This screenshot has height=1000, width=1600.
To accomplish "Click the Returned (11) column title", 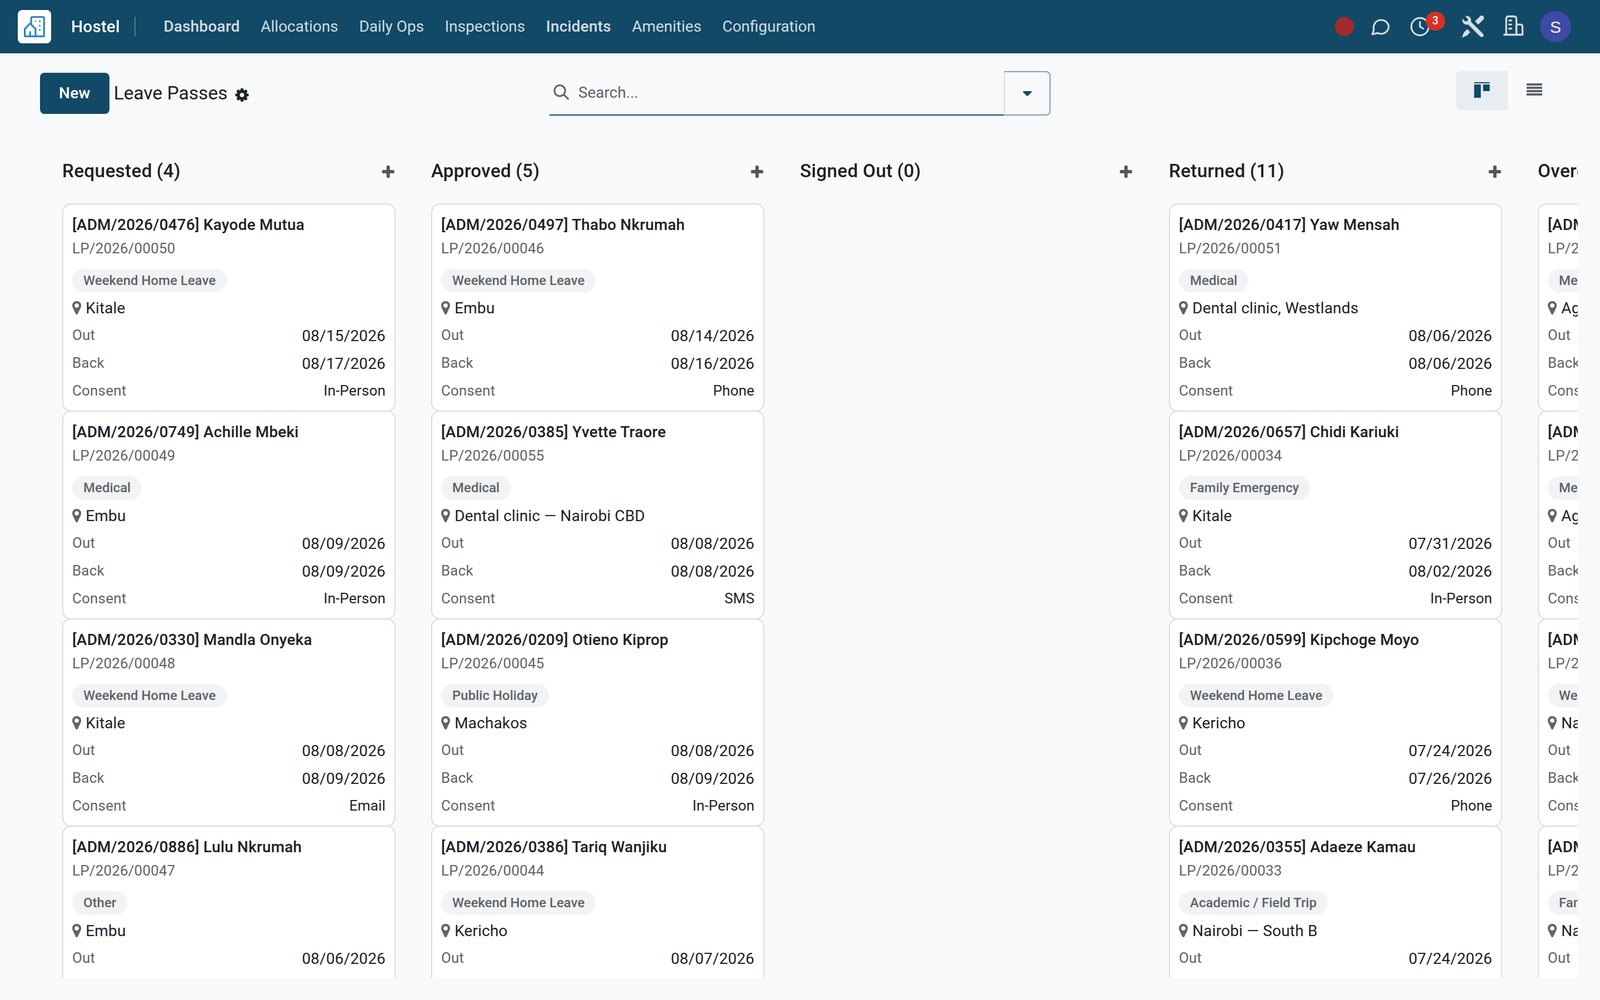I will click(x=1226, y=171).
